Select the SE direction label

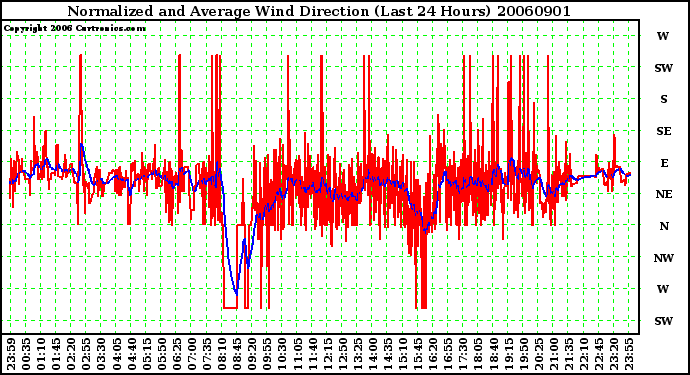664,131
